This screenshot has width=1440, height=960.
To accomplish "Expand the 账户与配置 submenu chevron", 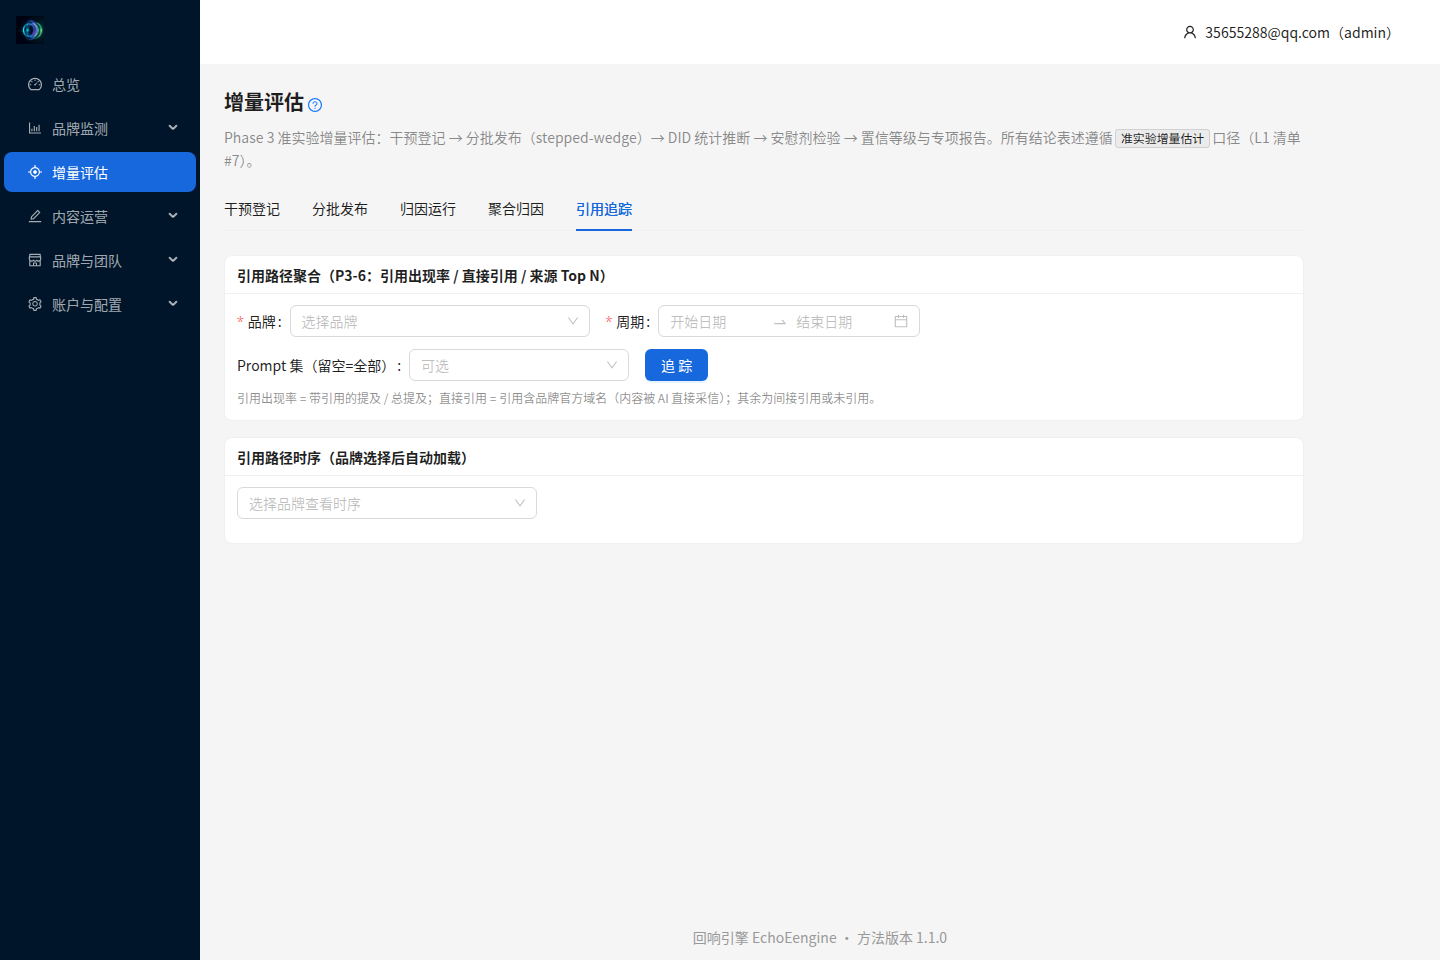I will pos(173,304).
